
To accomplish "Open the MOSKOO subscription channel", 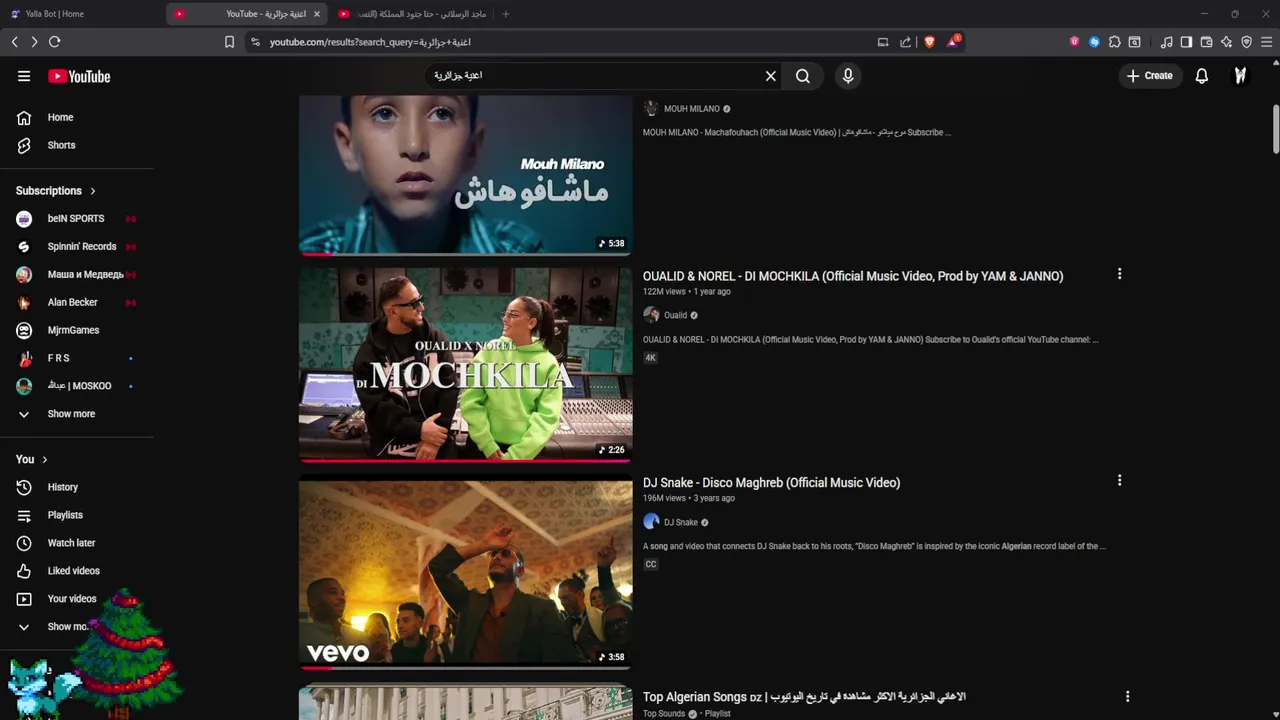I will pos(77,386).
